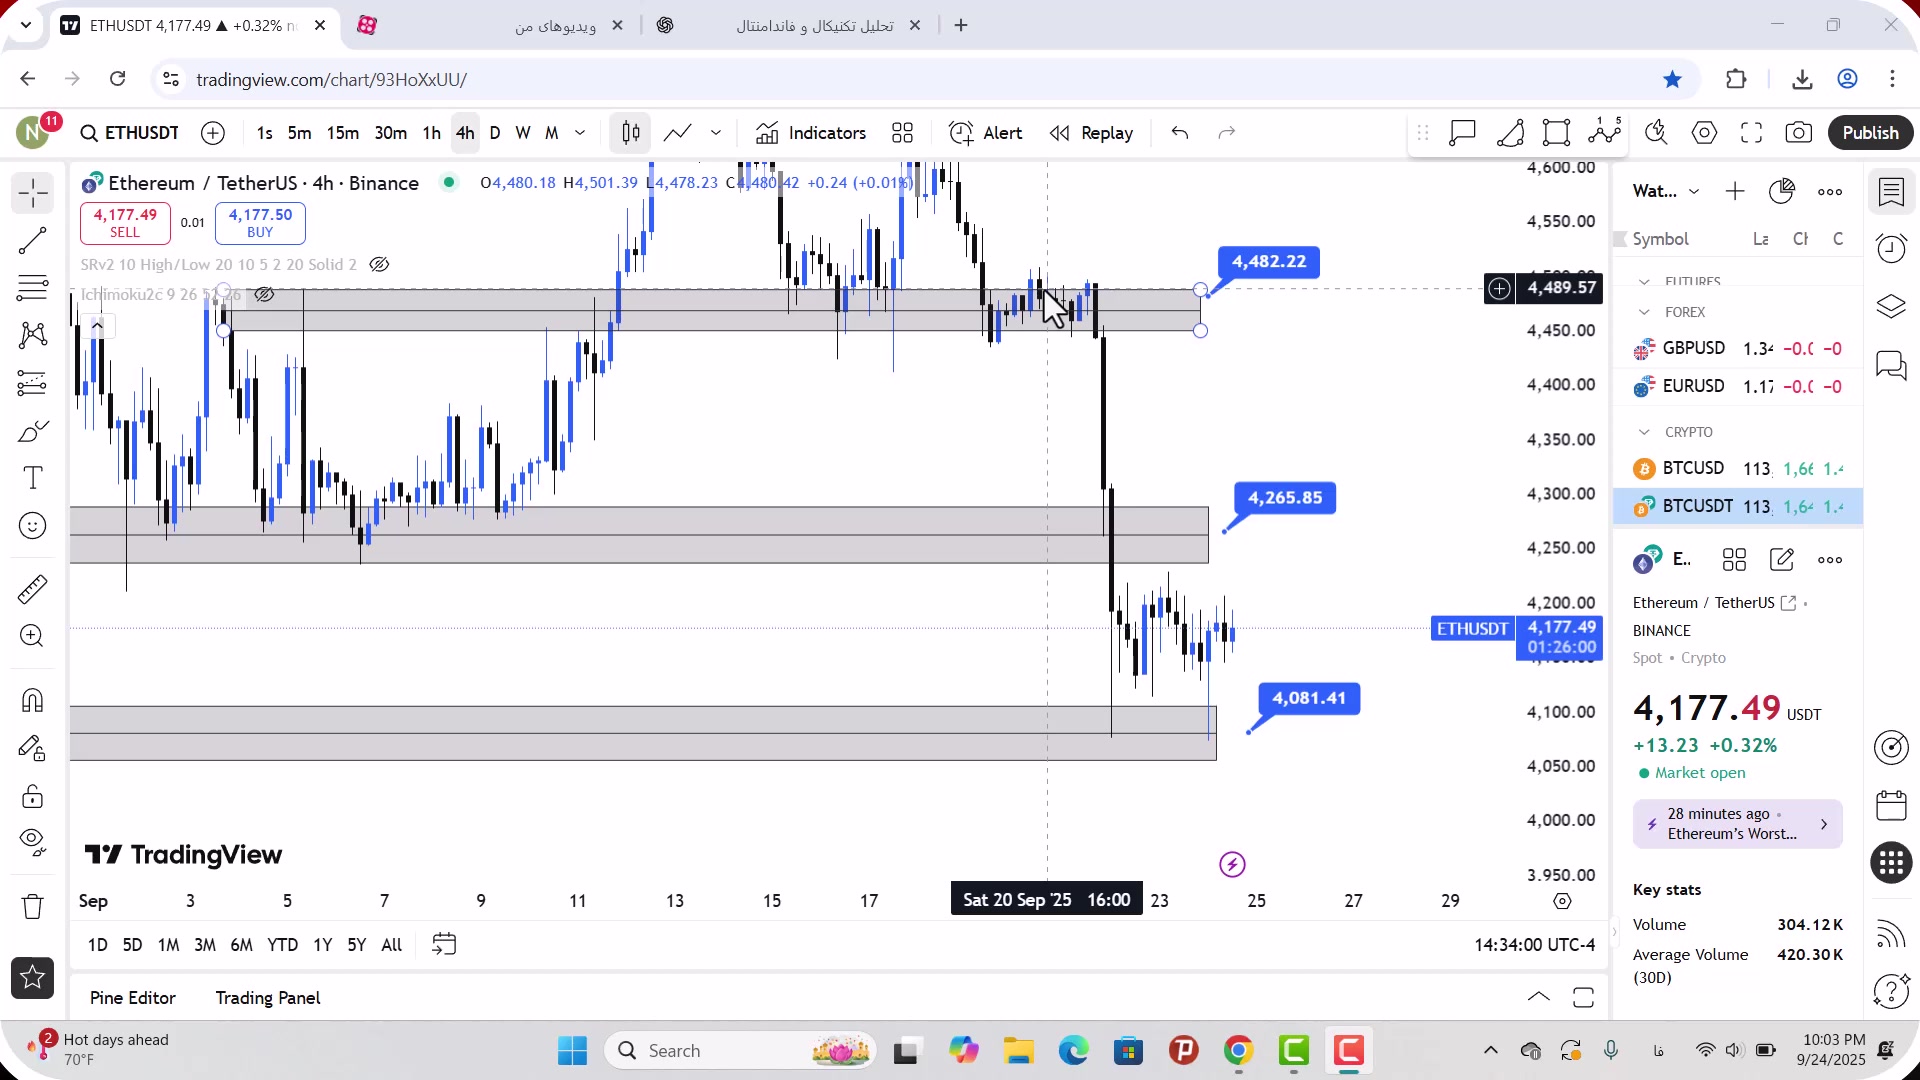Viewport: 1920px width, 1080px height.
Task: Click the 4,177.50 BUY button
Action: (260, 223)
